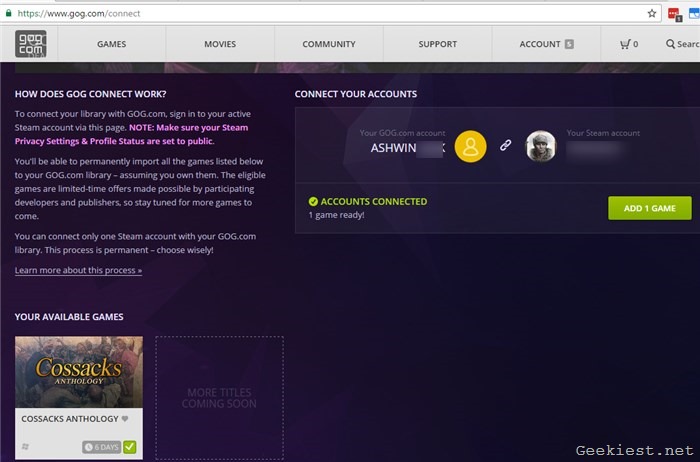The height and width of the screenshot is (462, 700).
Task: Expand the Community menu
Action: pyautogui.click(x=328, y=44)
